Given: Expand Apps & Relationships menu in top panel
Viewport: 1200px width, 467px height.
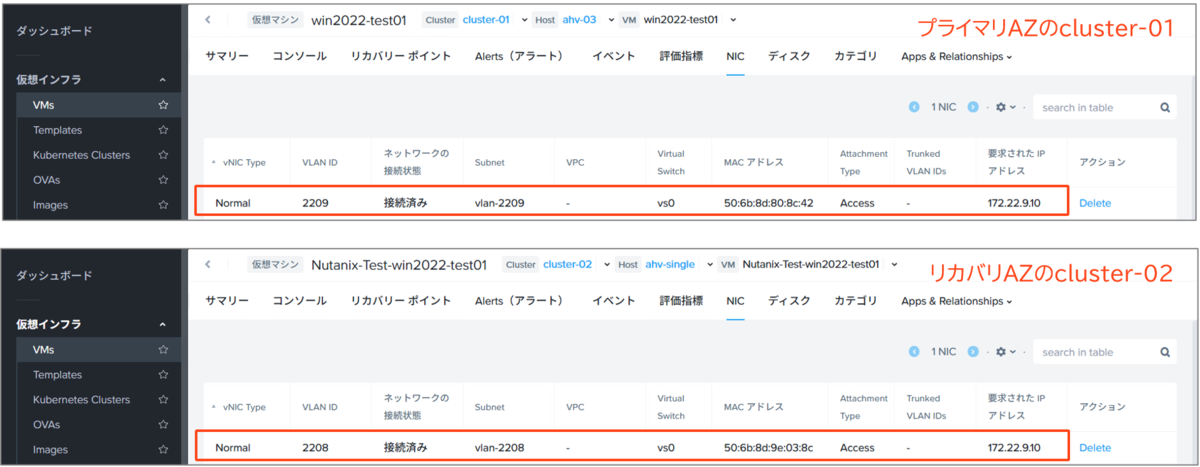Looking at the screenshot, I should point(956,57).
